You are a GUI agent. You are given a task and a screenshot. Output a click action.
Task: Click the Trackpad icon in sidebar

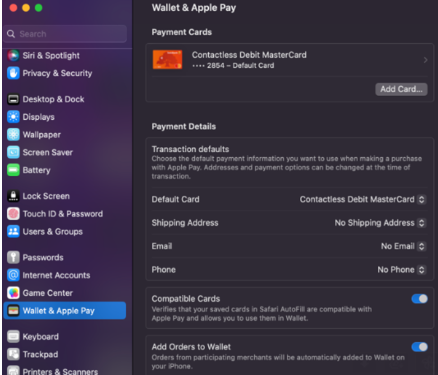[13, 354]
